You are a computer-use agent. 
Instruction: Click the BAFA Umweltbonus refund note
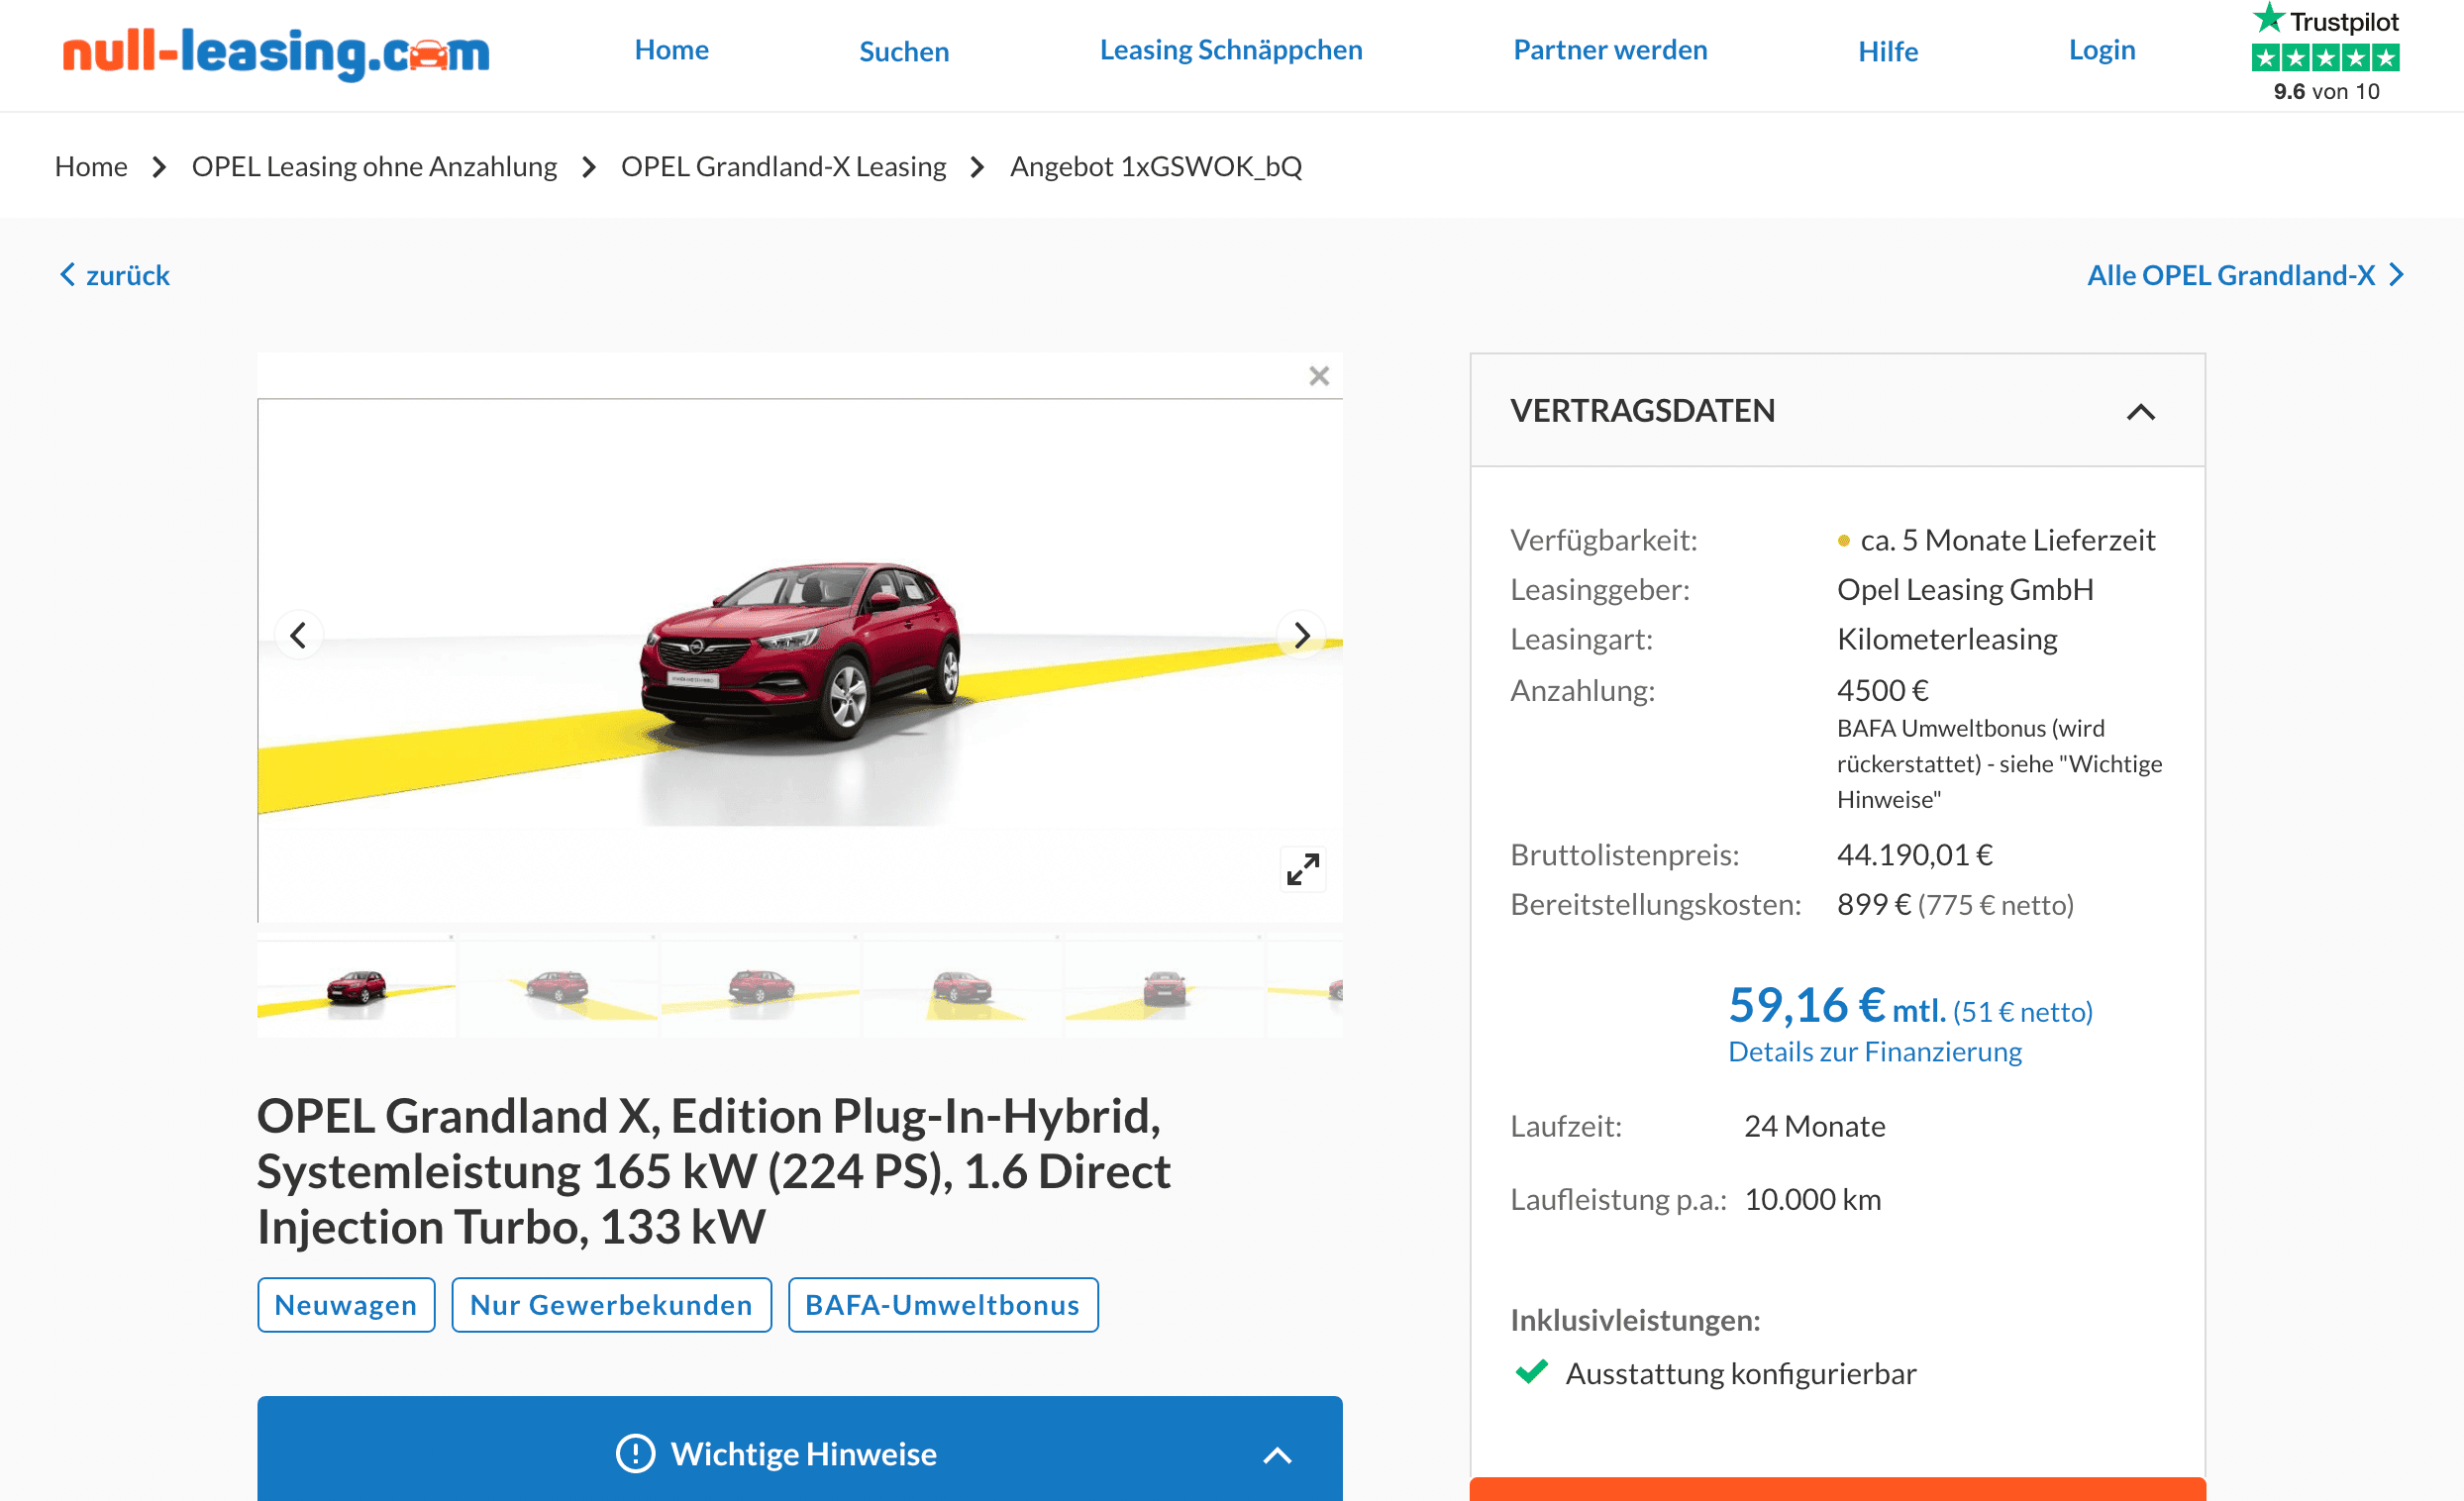[1999, 764]
